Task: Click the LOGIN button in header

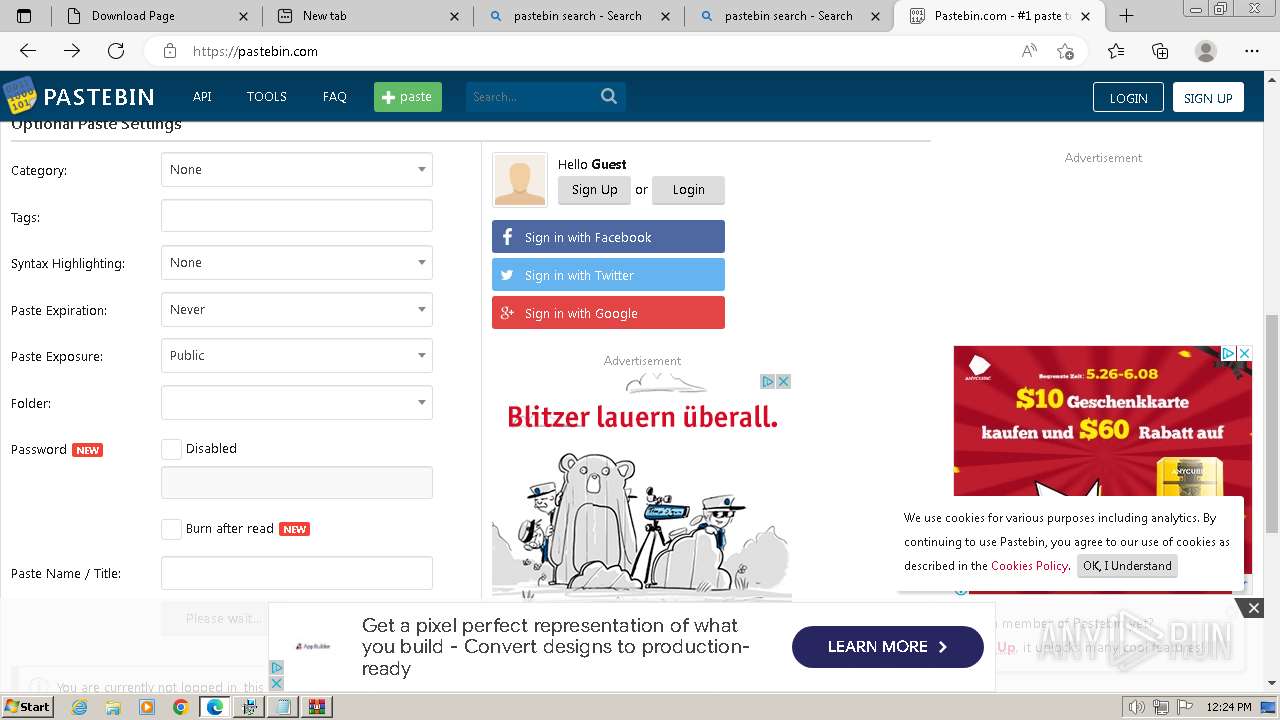Action: 1128,97
